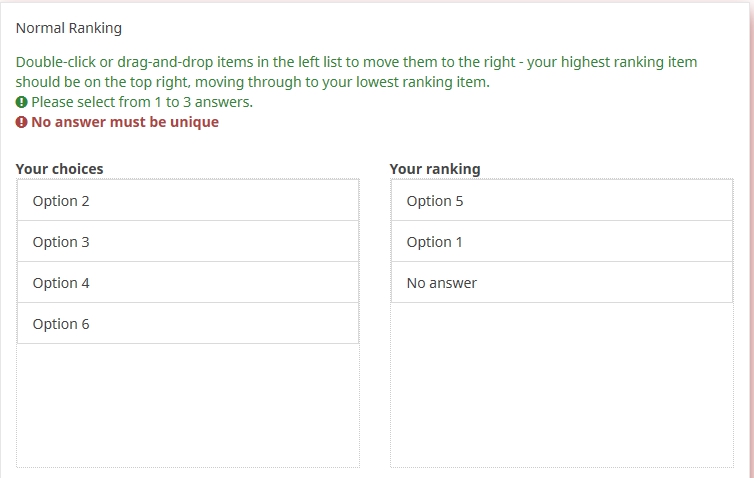The height and width of the screenshot is (478, 754).
Task: Pick Option 4 from the choices list
Action: tap(187, 283)
